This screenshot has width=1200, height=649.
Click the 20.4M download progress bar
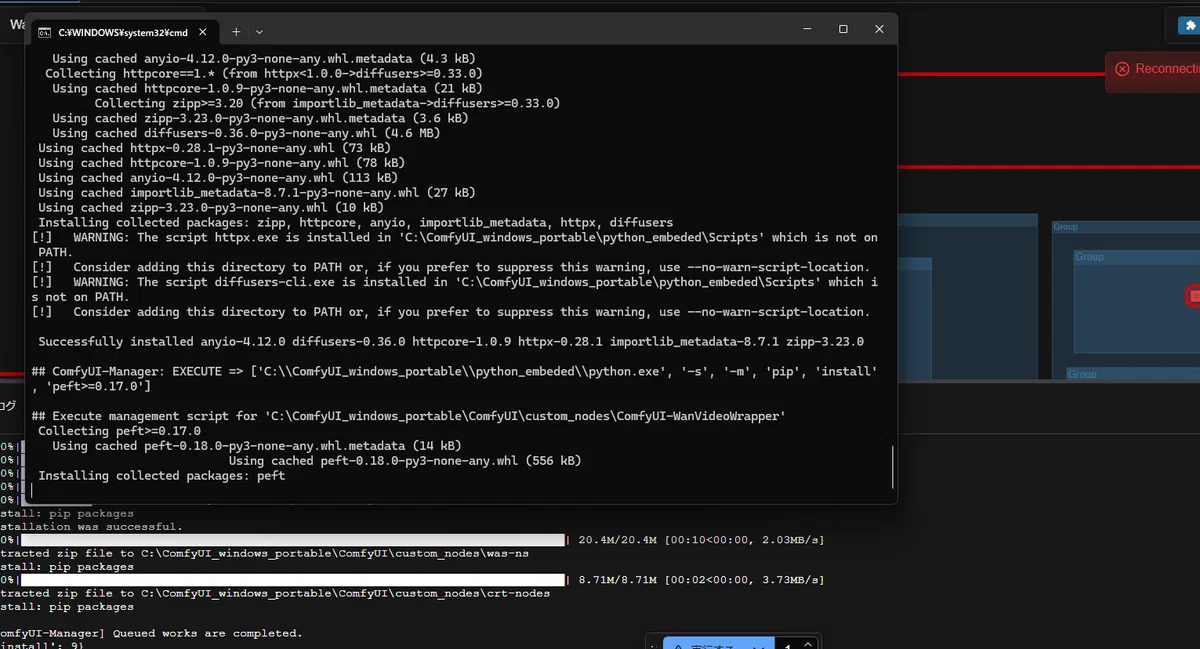(293, 540)
